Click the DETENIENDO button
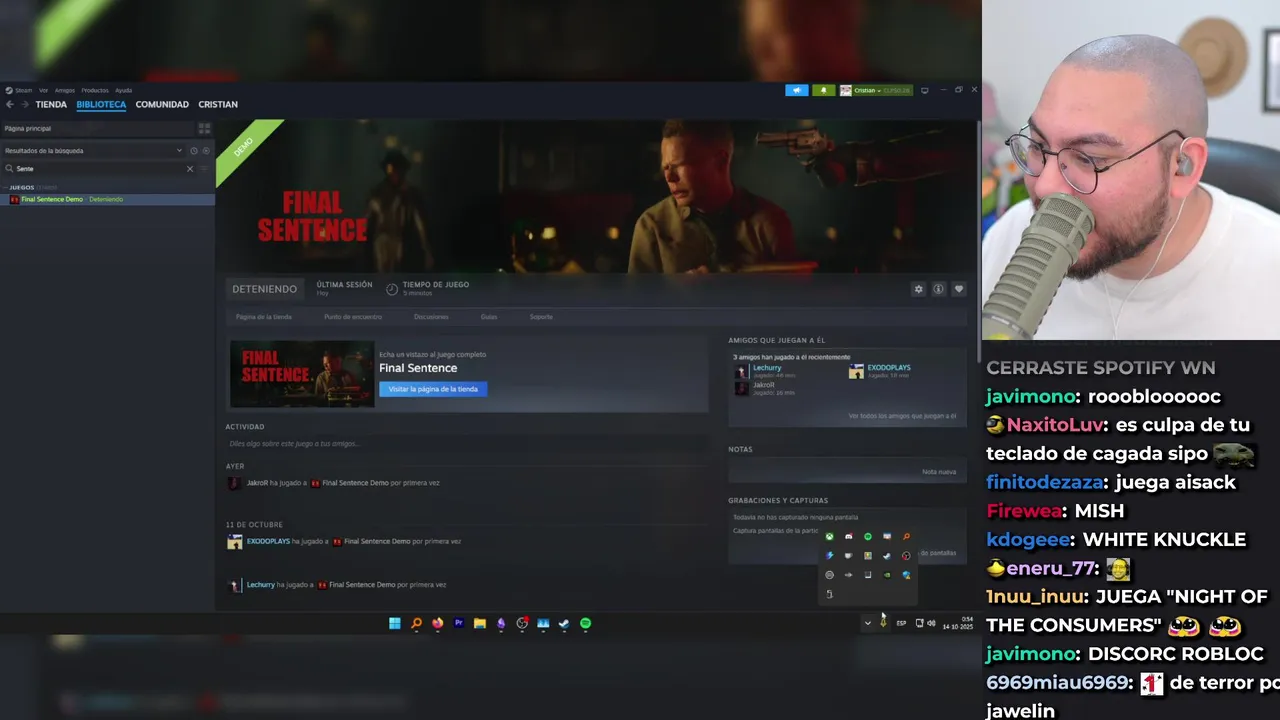 pyautogui.click(x=265, y=289)
